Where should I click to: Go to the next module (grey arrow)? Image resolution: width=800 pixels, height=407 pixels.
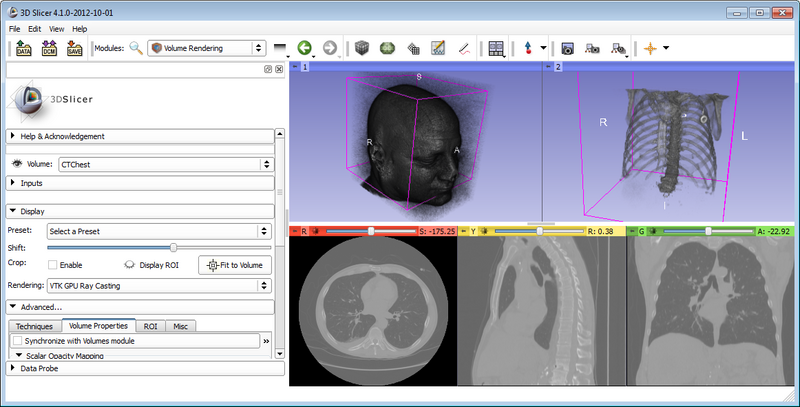click(x=330, y=48)
